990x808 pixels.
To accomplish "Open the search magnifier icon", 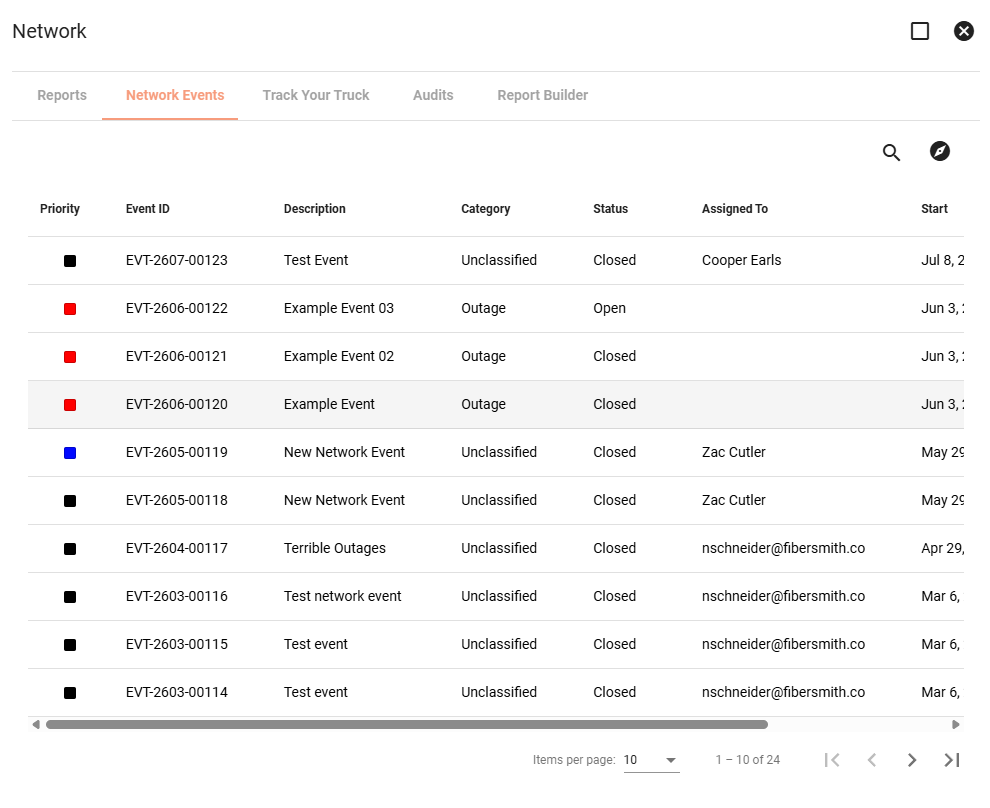I will tap(891, 152).
